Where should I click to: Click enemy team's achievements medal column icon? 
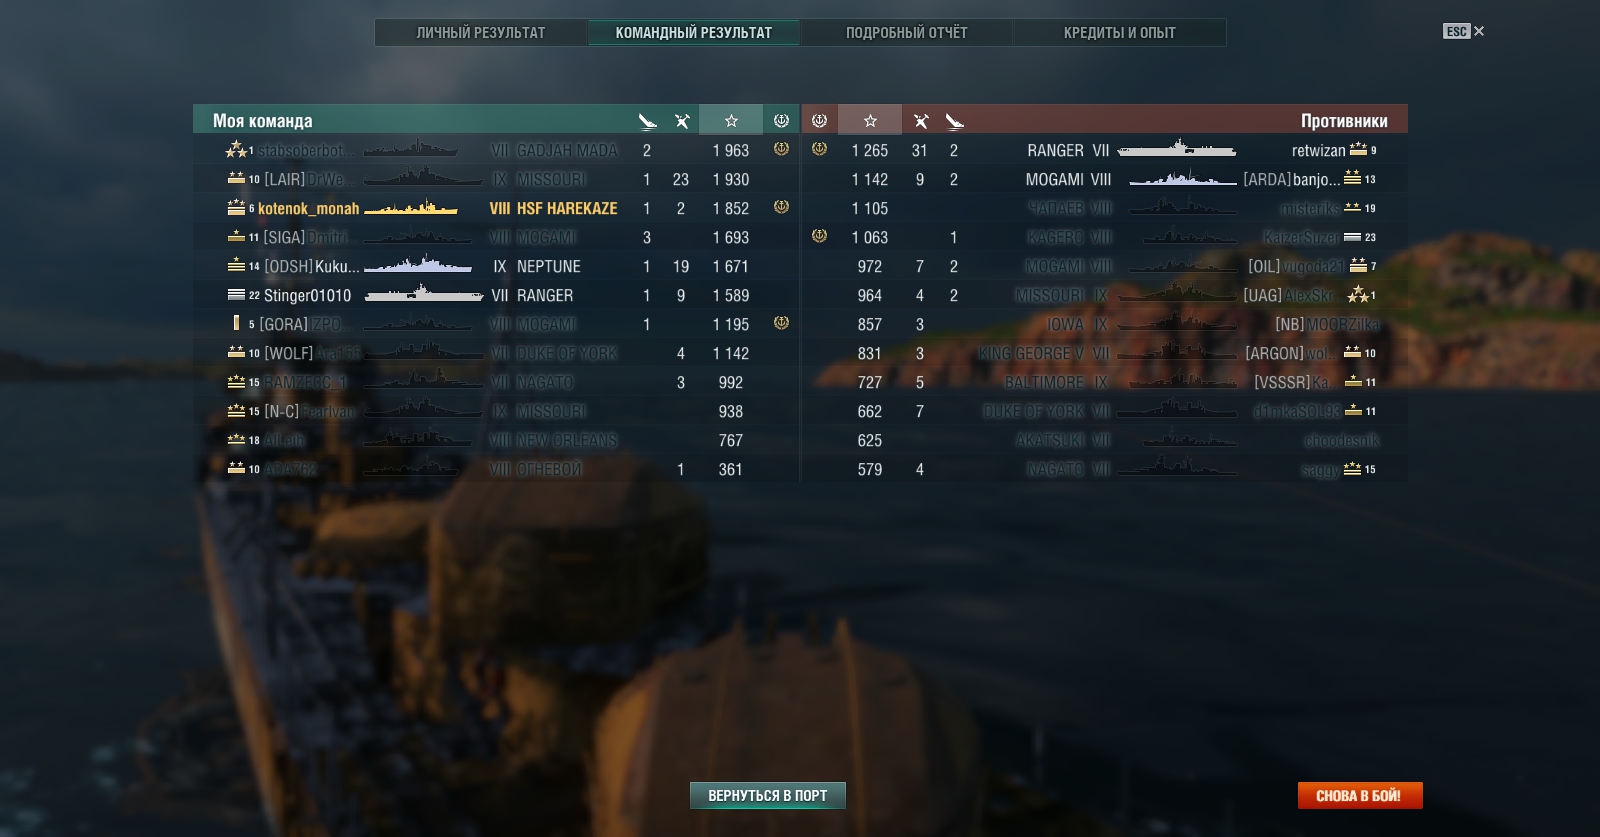(x=819, y=120)
